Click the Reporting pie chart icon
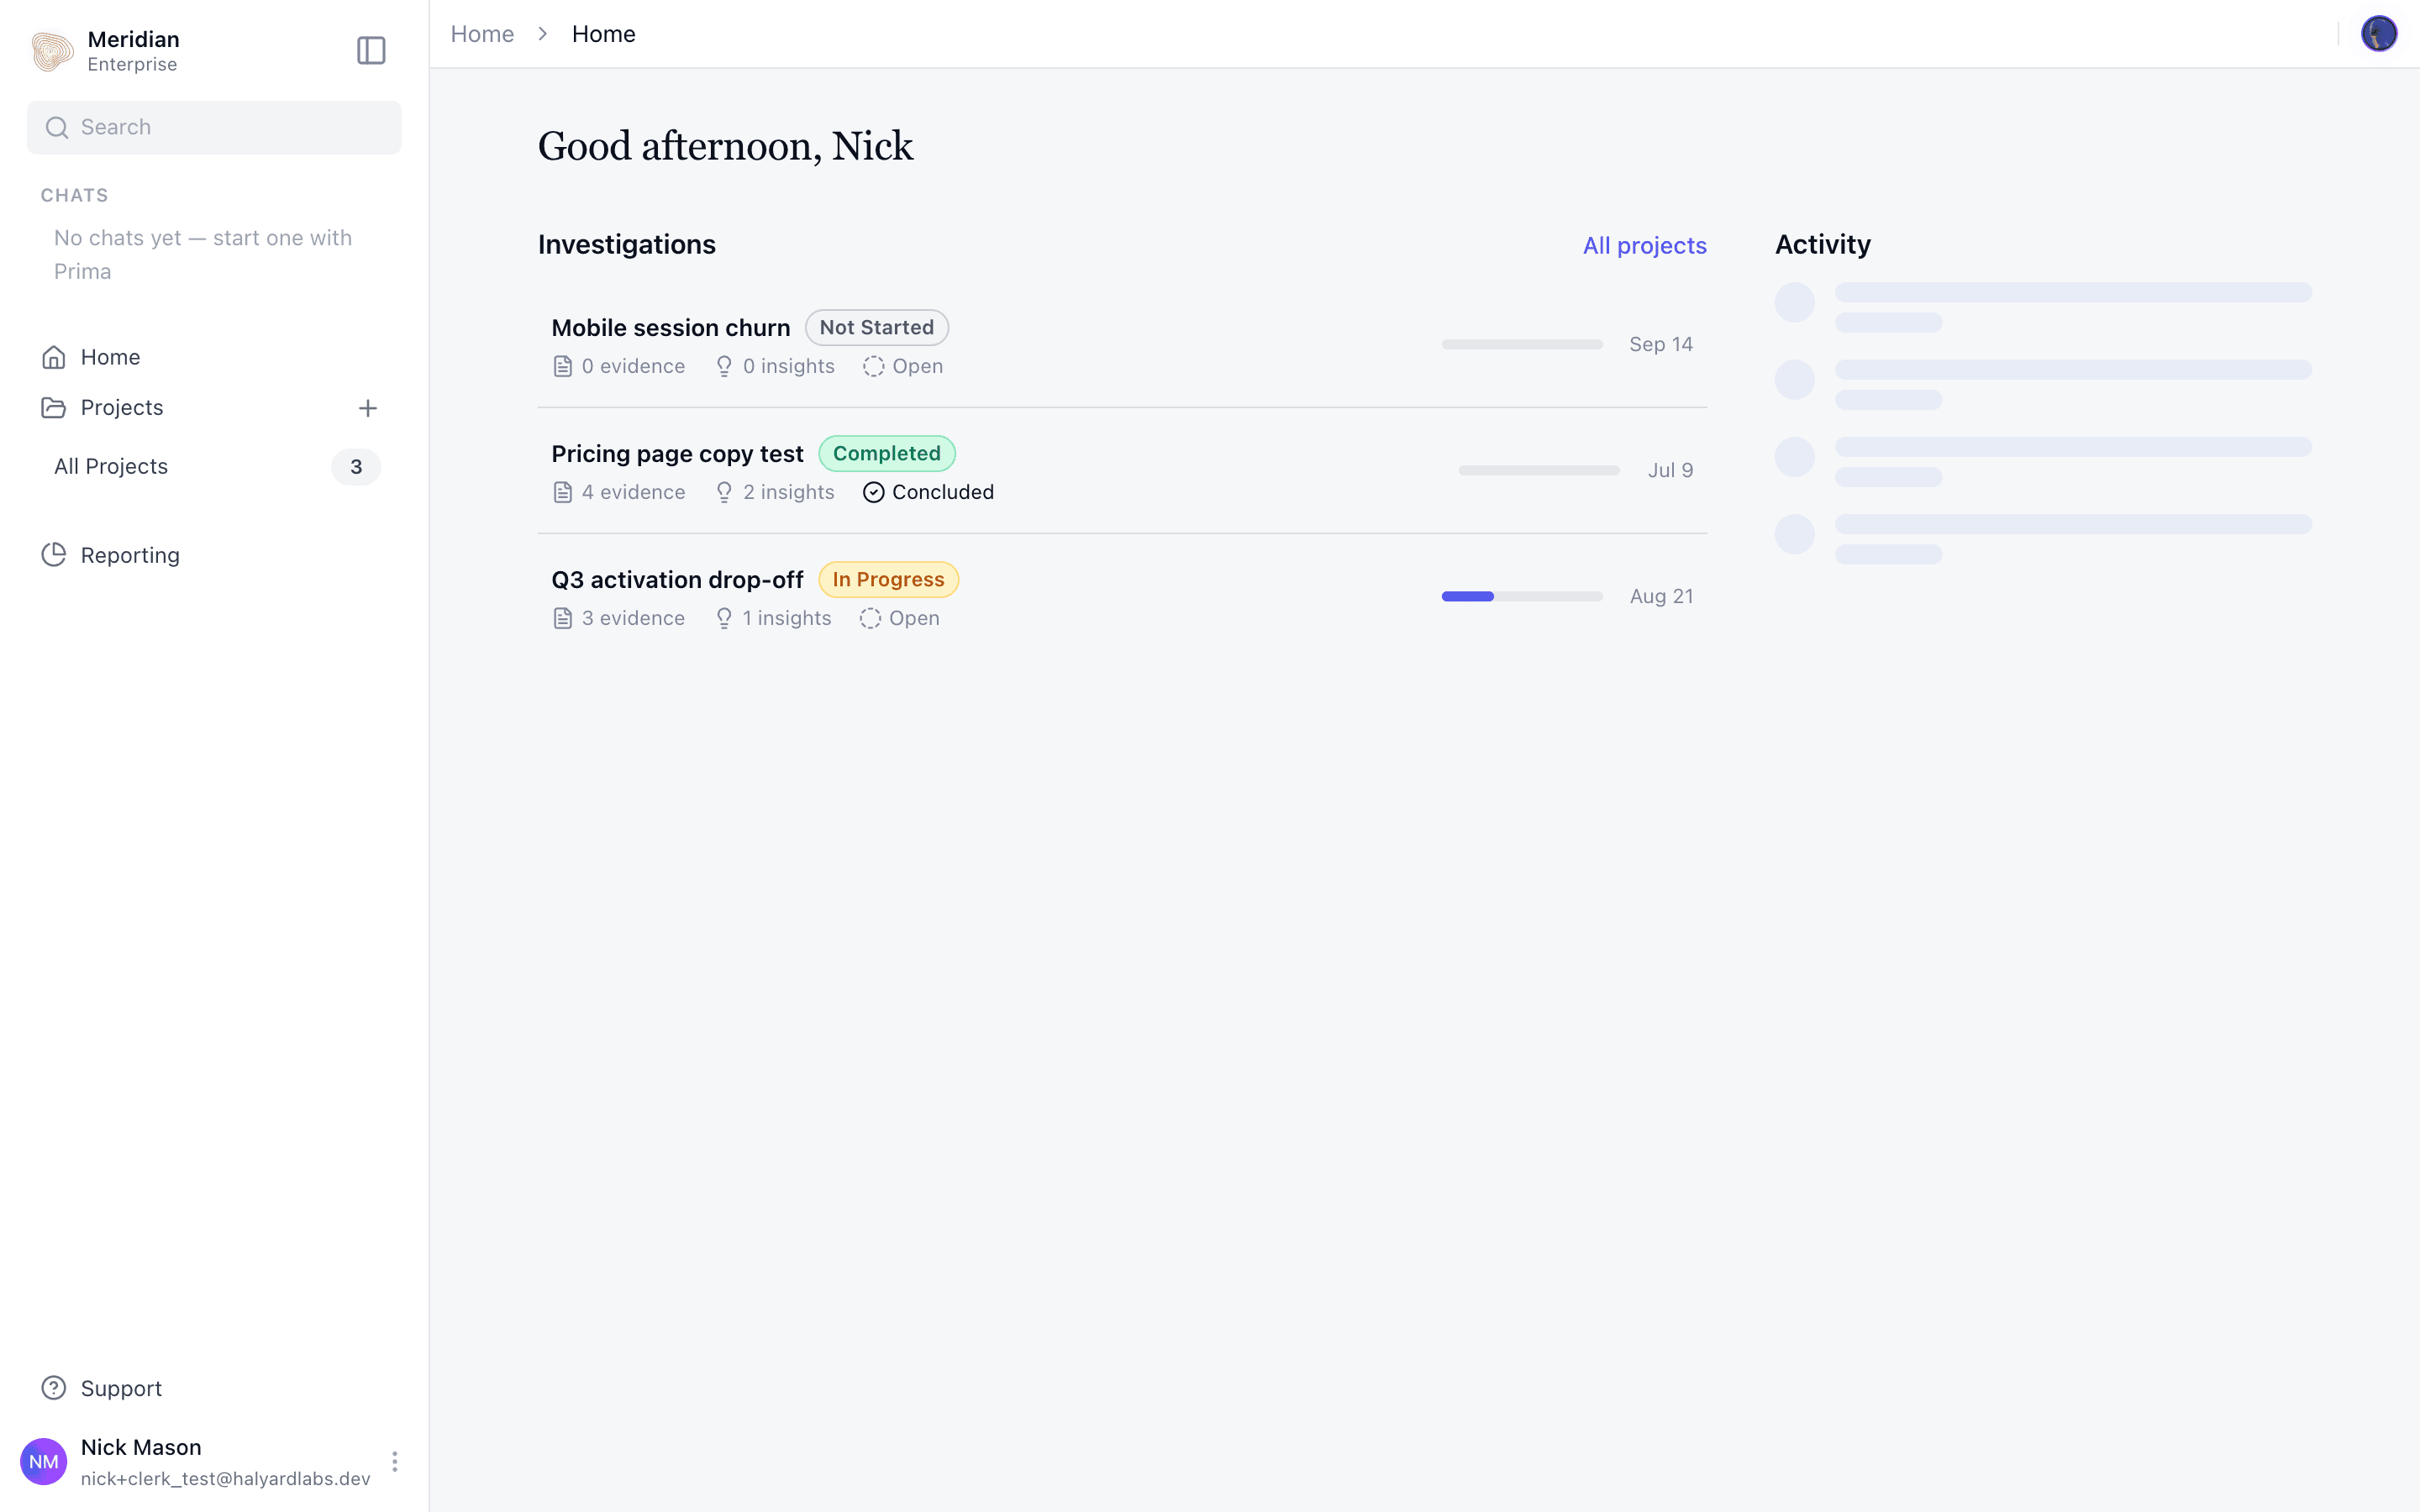2420x1512 pixels. pos(54,555)
